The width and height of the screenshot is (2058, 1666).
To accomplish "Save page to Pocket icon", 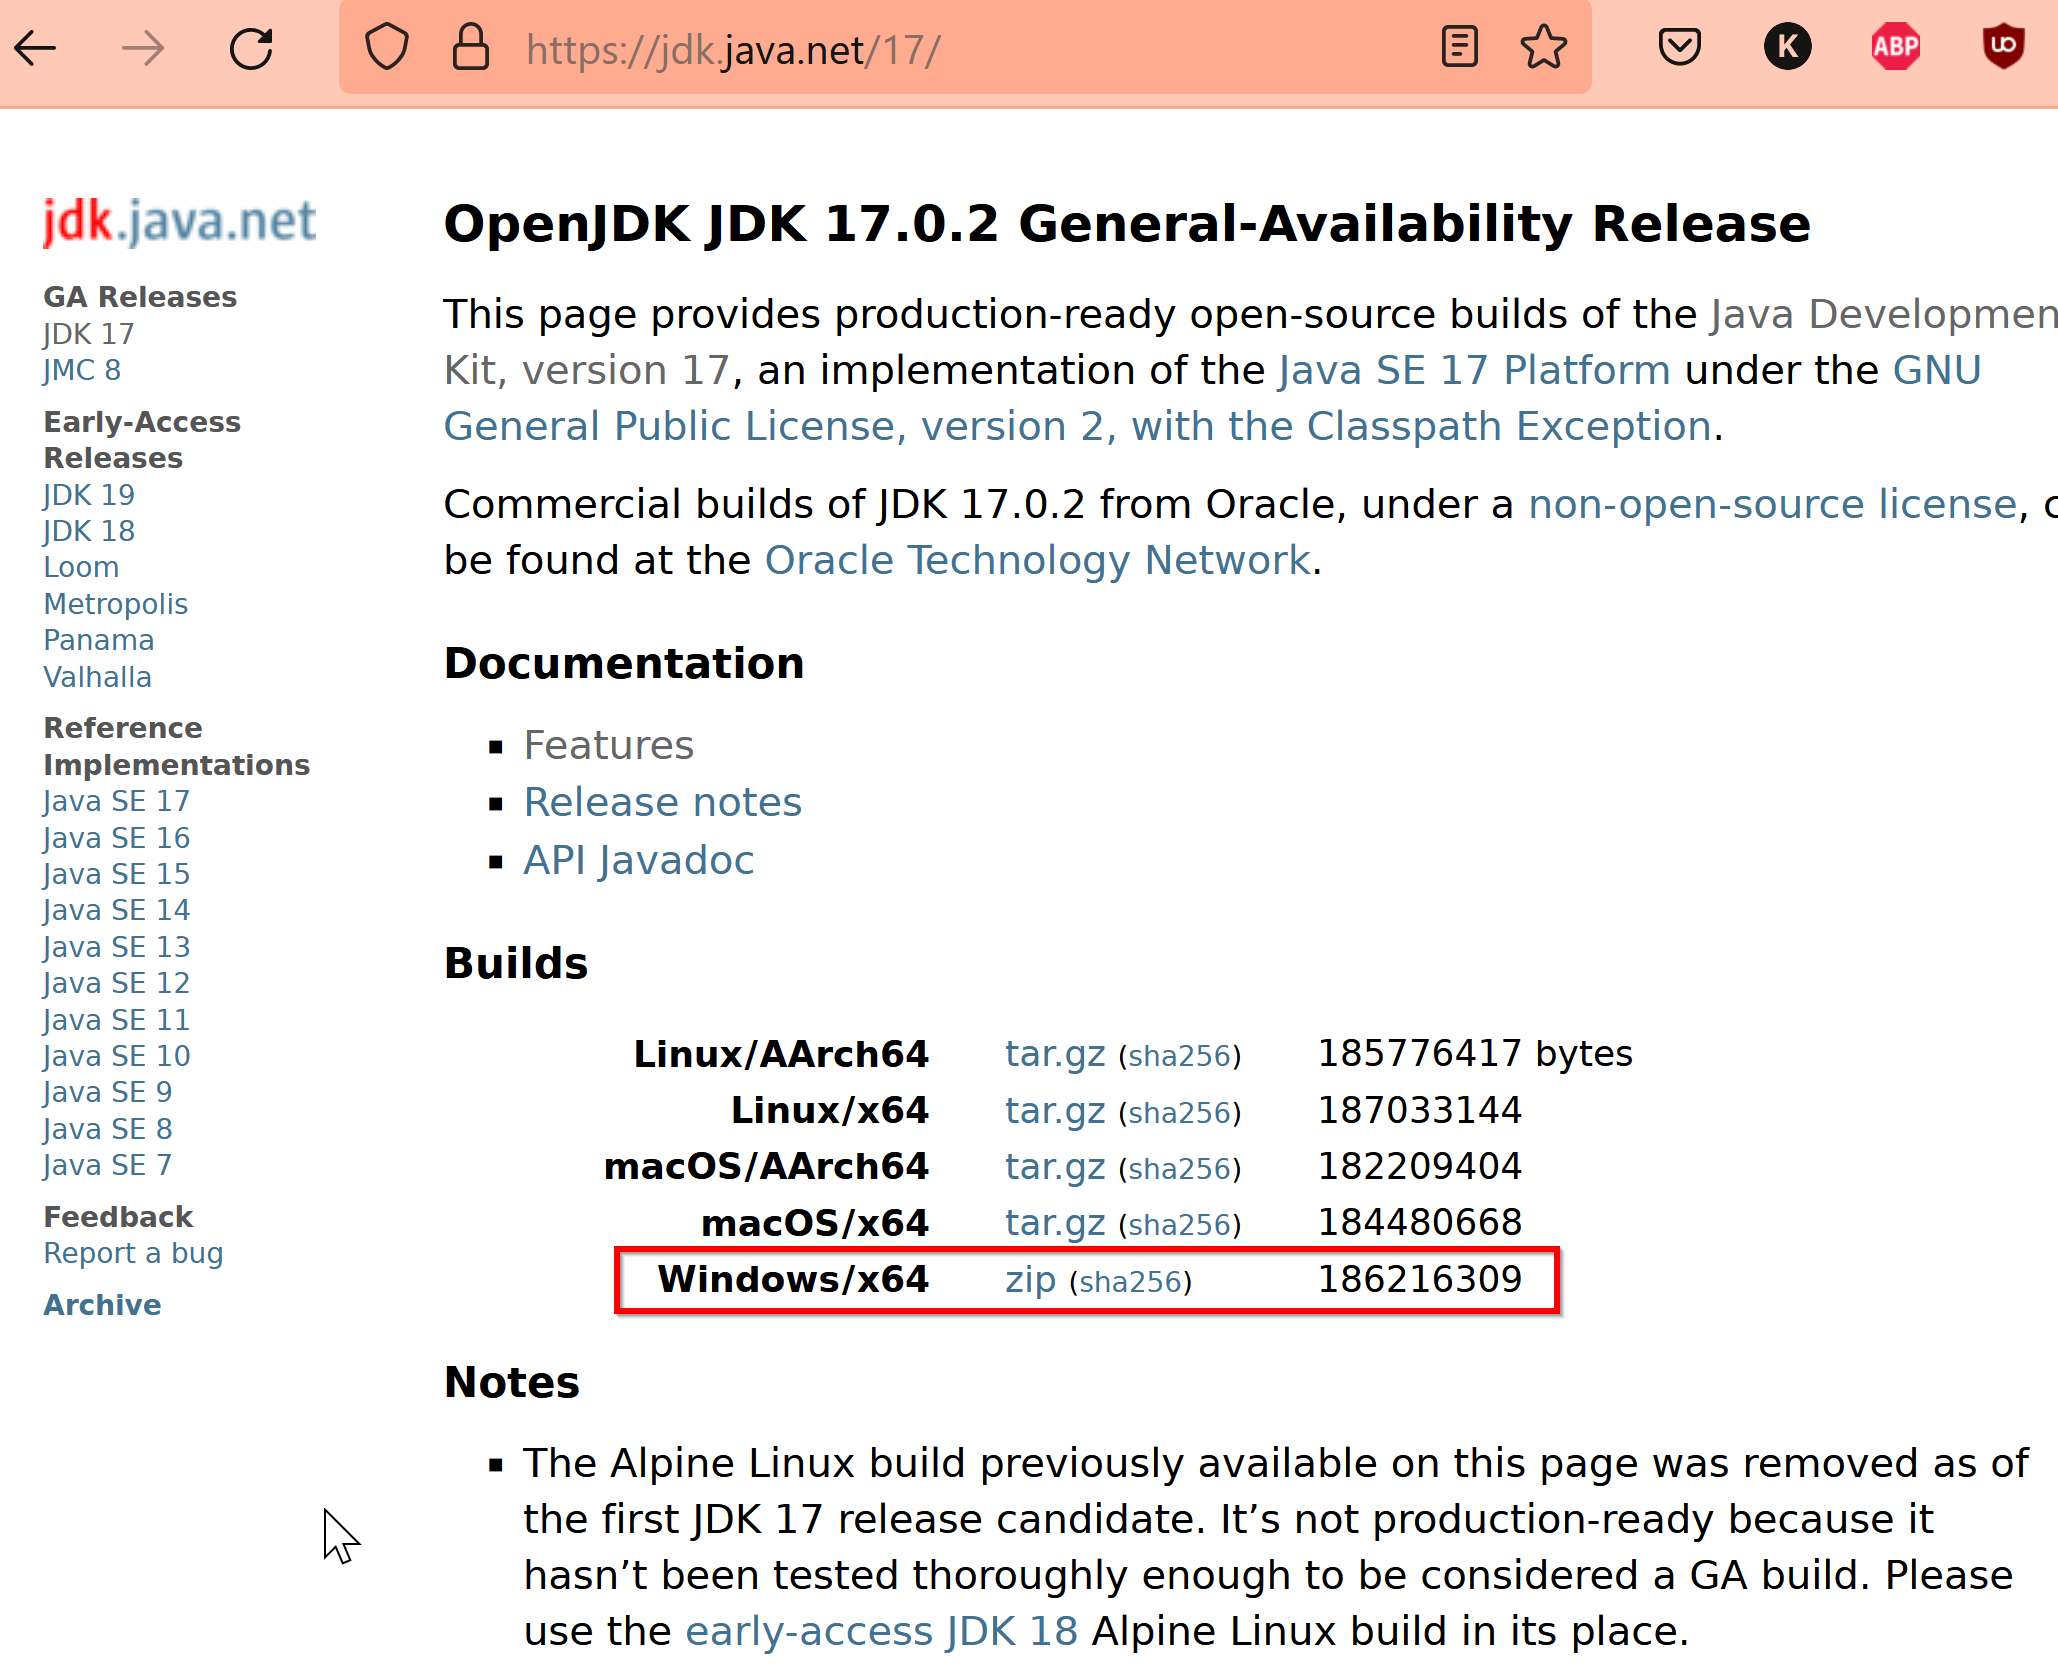I will click(1680, 47).
